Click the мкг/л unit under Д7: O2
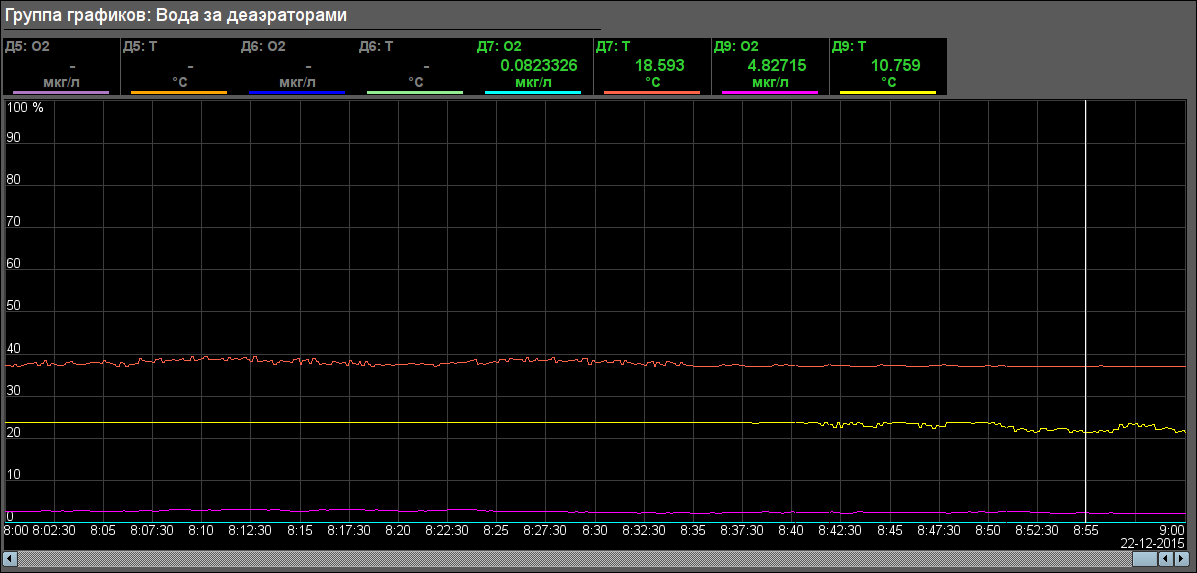Screen dimensions: 1197x573 pos(534,82)
